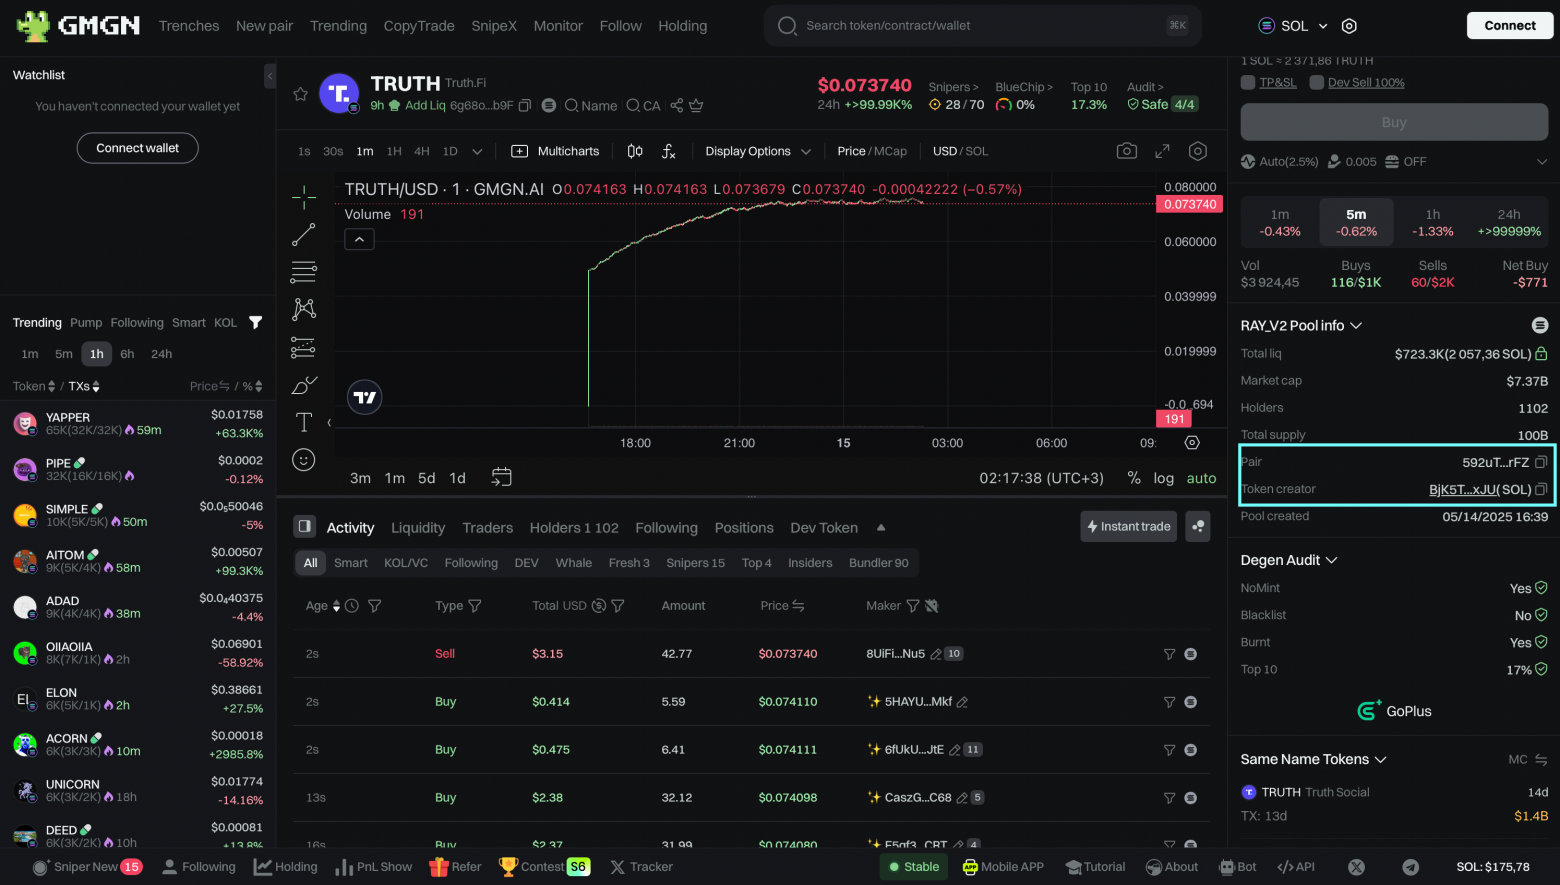1560x885 pixels.
Task: Click the Instant trade button
Action: tap(1128, 527)
